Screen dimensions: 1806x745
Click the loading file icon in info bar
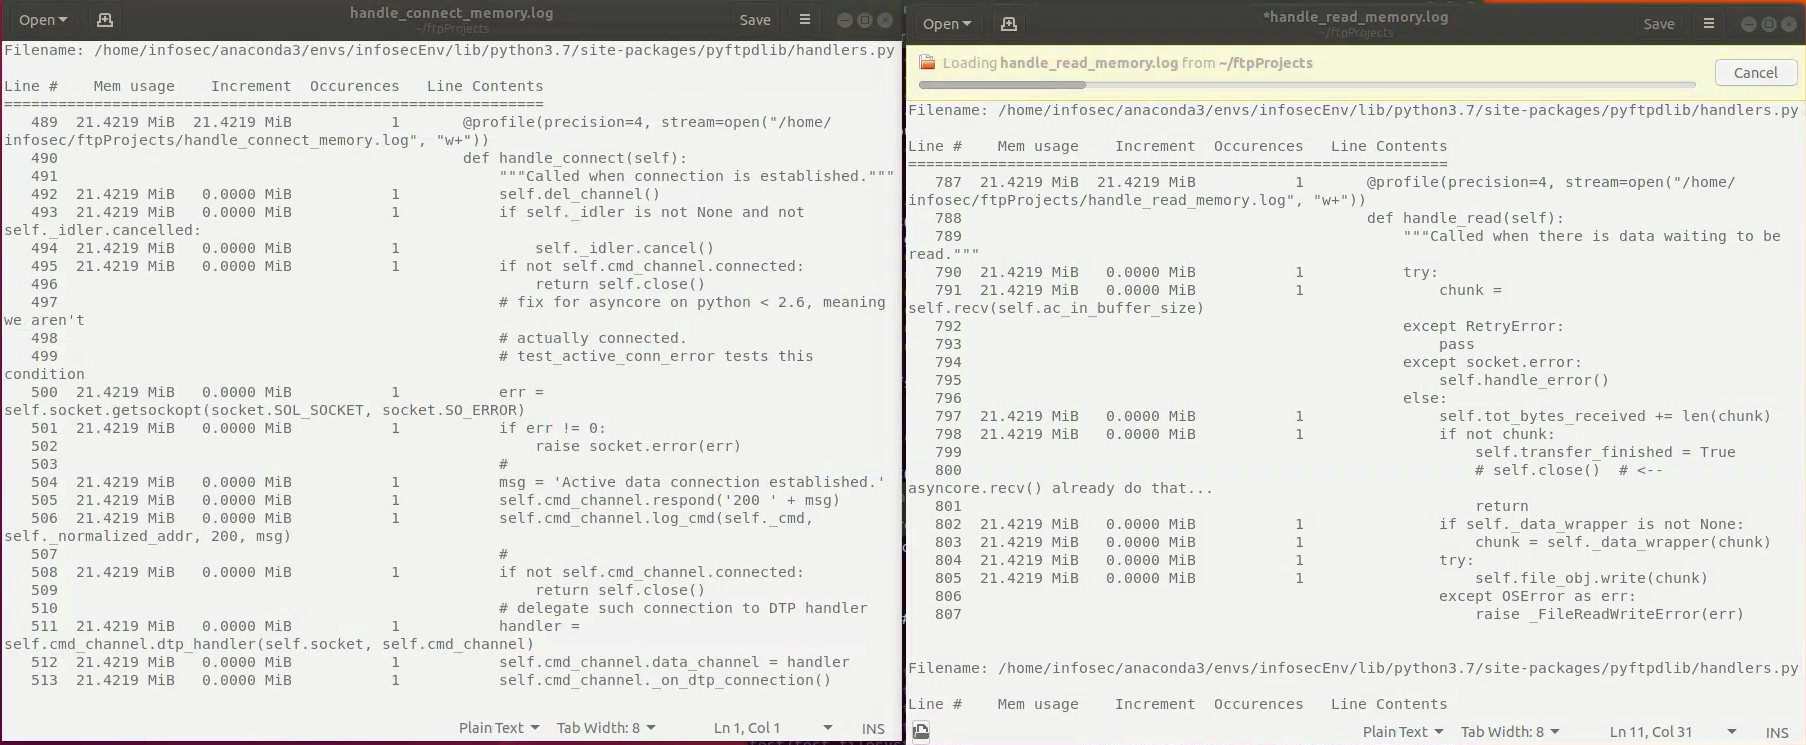pyautogui.click(x=927, y=63)
